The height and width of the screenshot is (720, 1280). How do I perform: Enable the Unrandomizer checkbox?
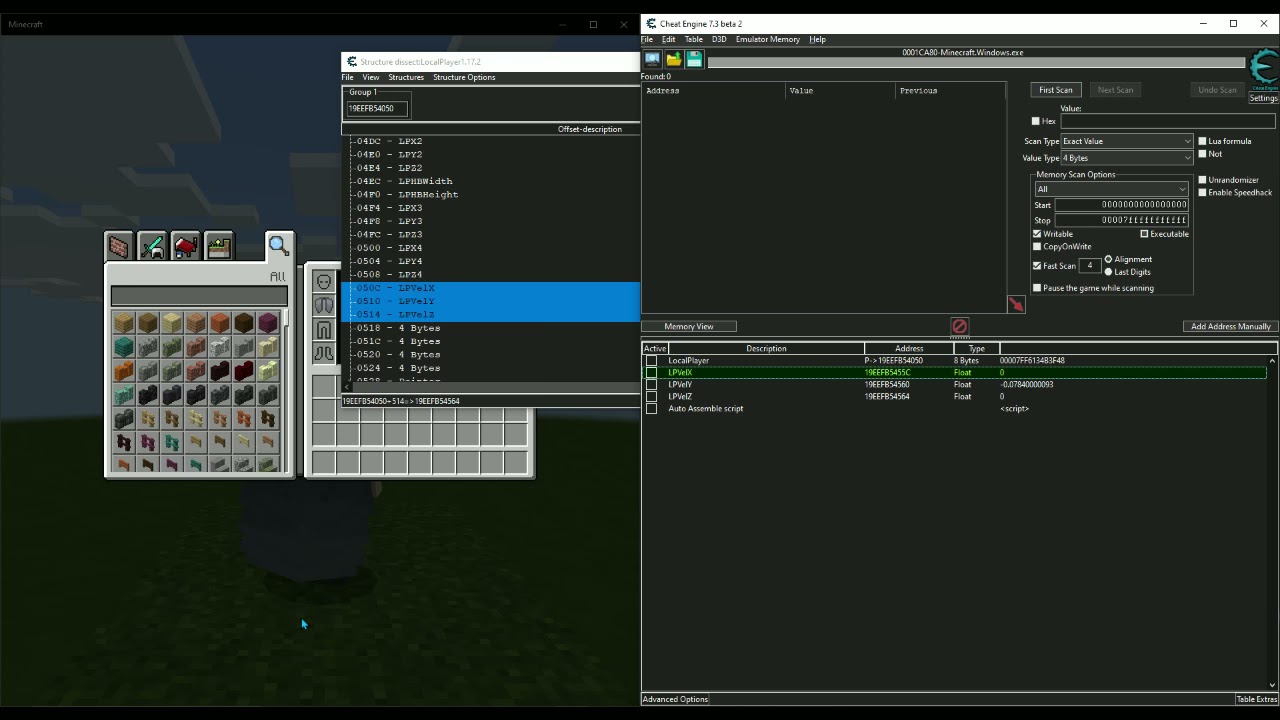(x=1202, y=180)
